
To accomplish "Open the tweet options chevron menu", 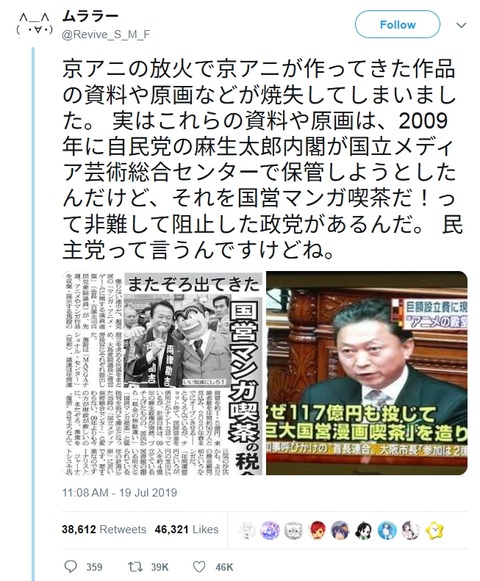I will pos(461,25).
